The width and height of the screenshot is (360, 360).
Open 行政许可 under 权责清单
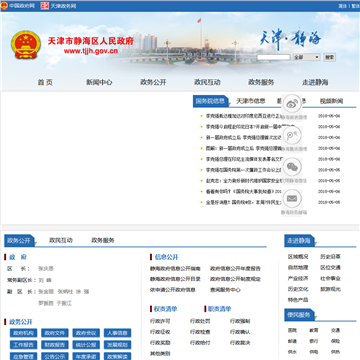click(x=160, y=321)
